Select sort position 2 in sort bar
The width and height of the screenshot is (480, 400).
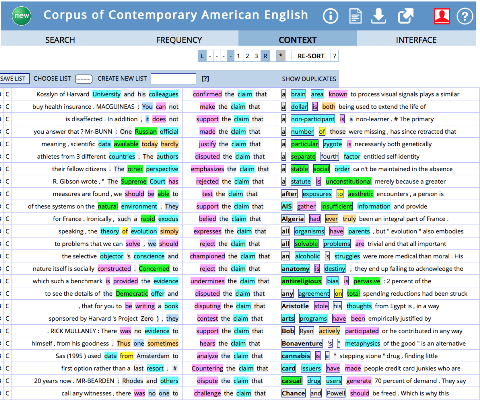click(247, 56)
